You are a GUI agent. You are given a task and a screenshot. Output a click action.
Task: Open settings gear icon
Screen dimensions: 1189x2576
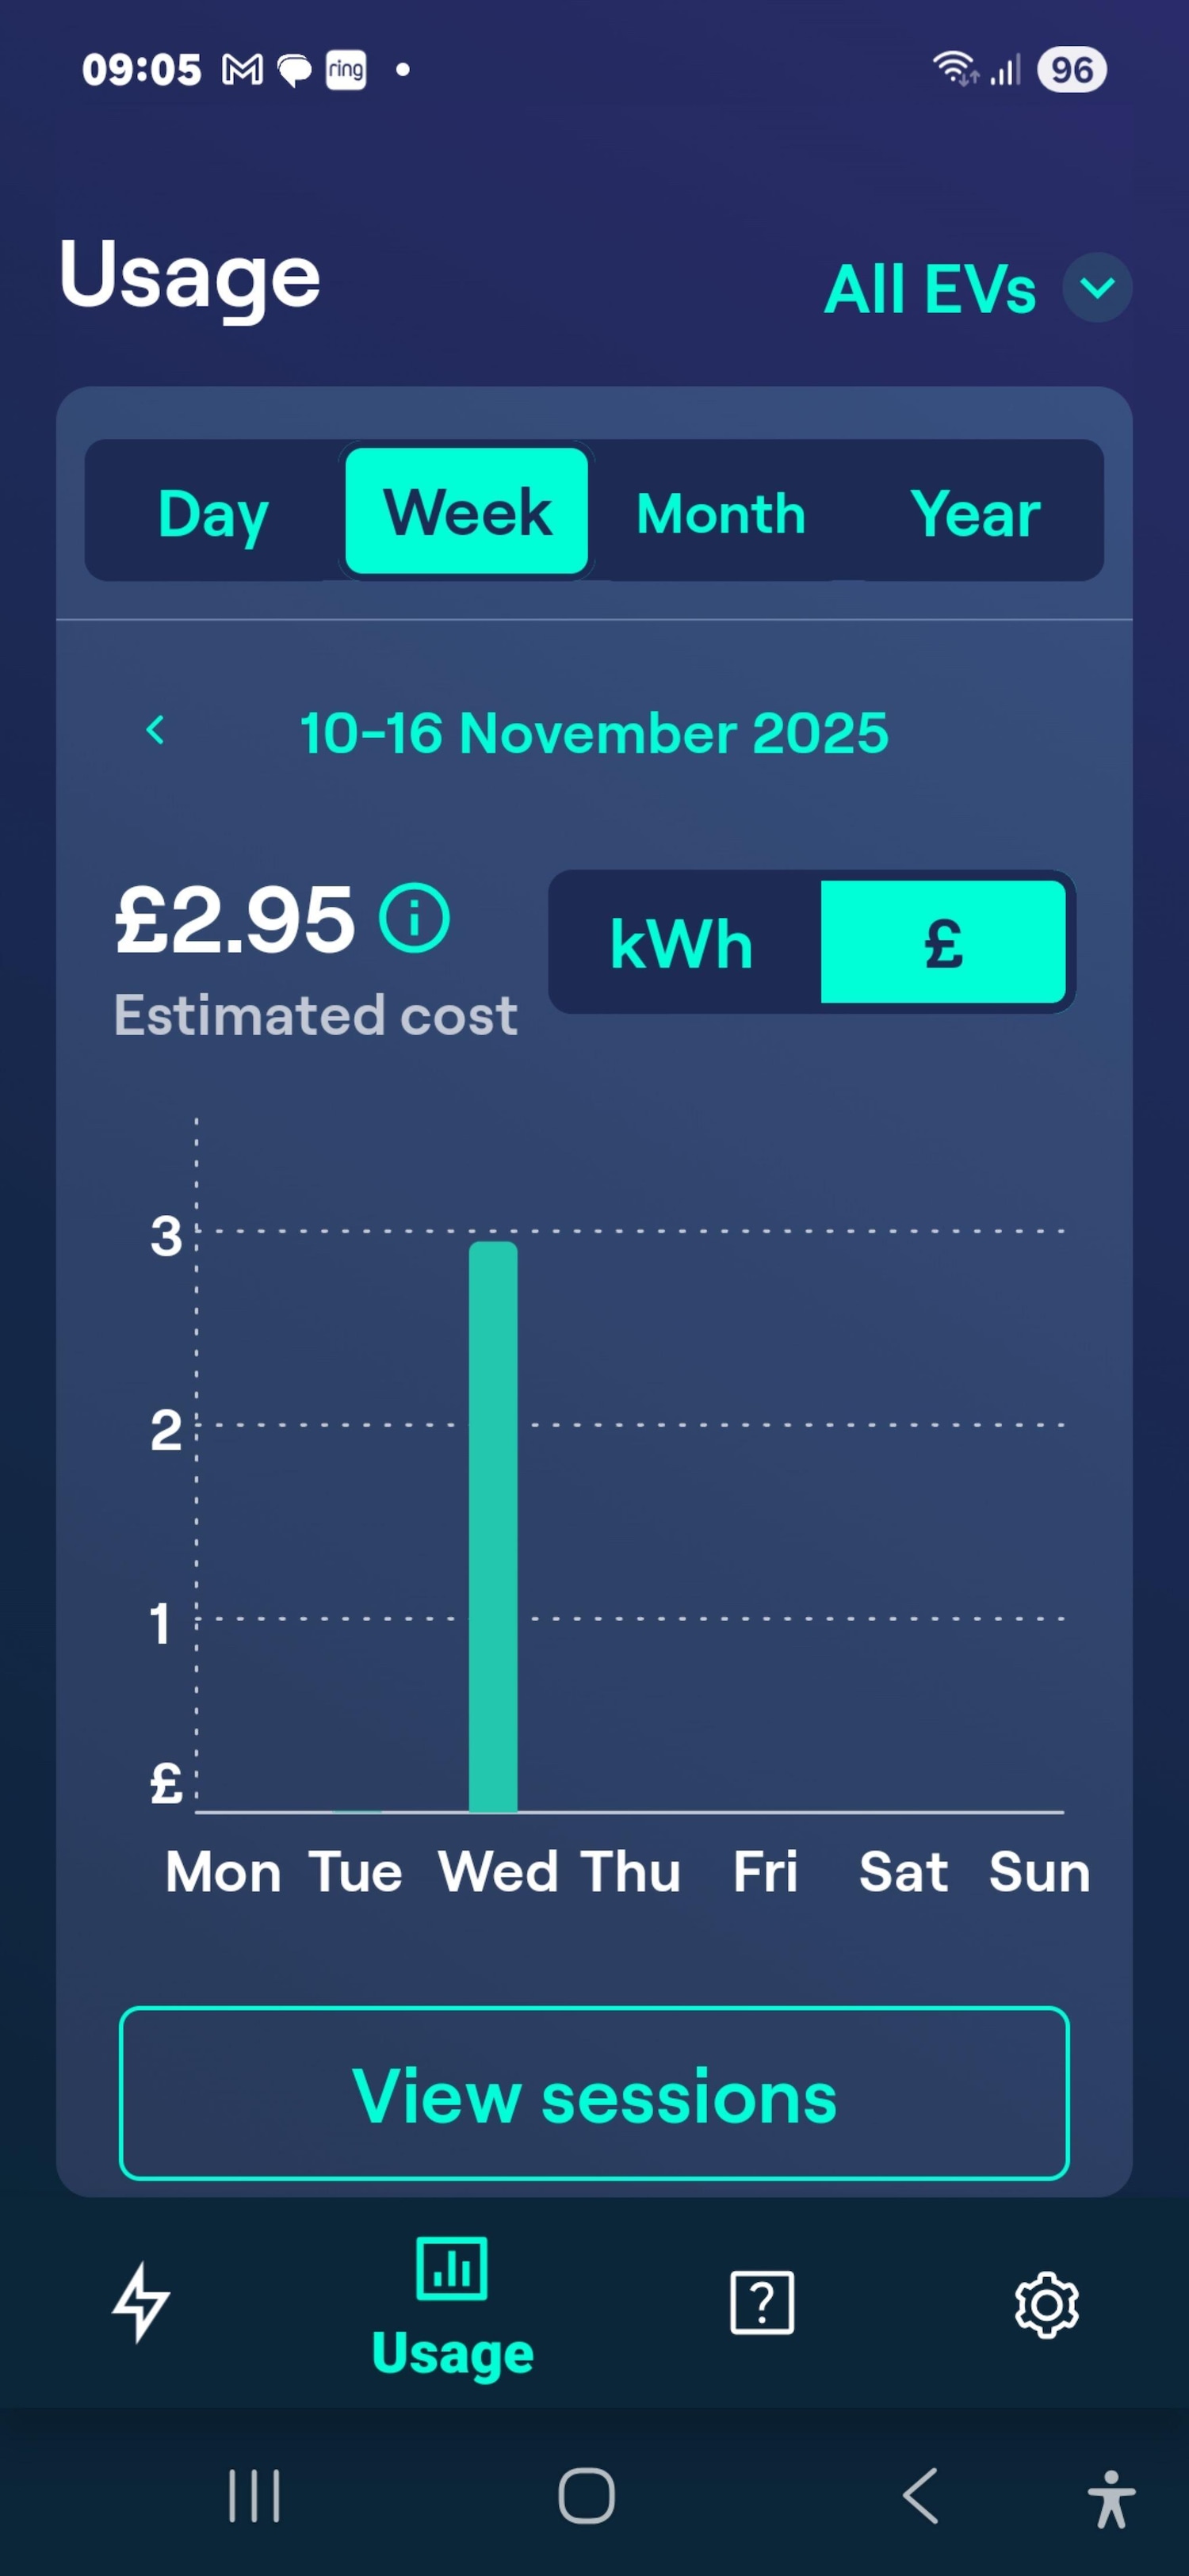click(1046, 2304)
